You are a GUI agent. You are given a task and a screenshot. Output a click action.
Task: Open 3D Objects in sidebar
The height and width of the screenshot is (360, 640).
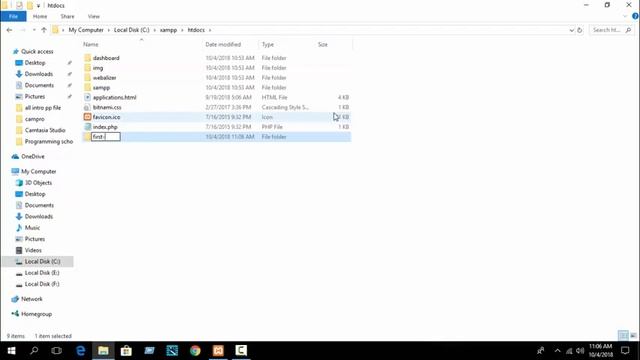coord(38,183)
